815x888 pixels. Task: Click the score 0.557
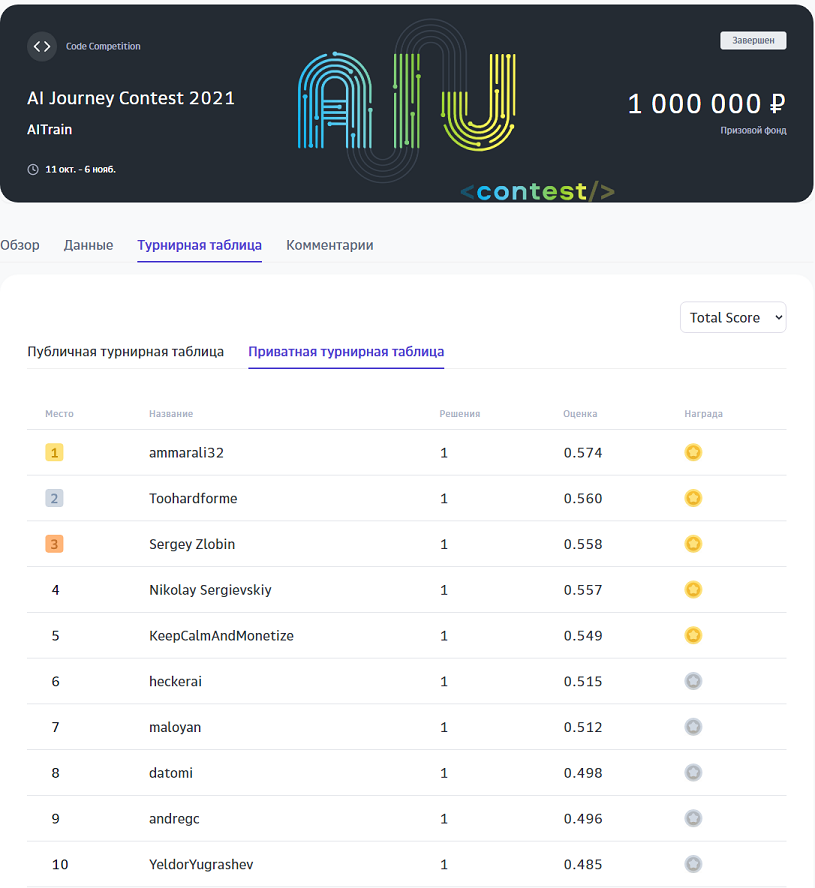(583, 590)
